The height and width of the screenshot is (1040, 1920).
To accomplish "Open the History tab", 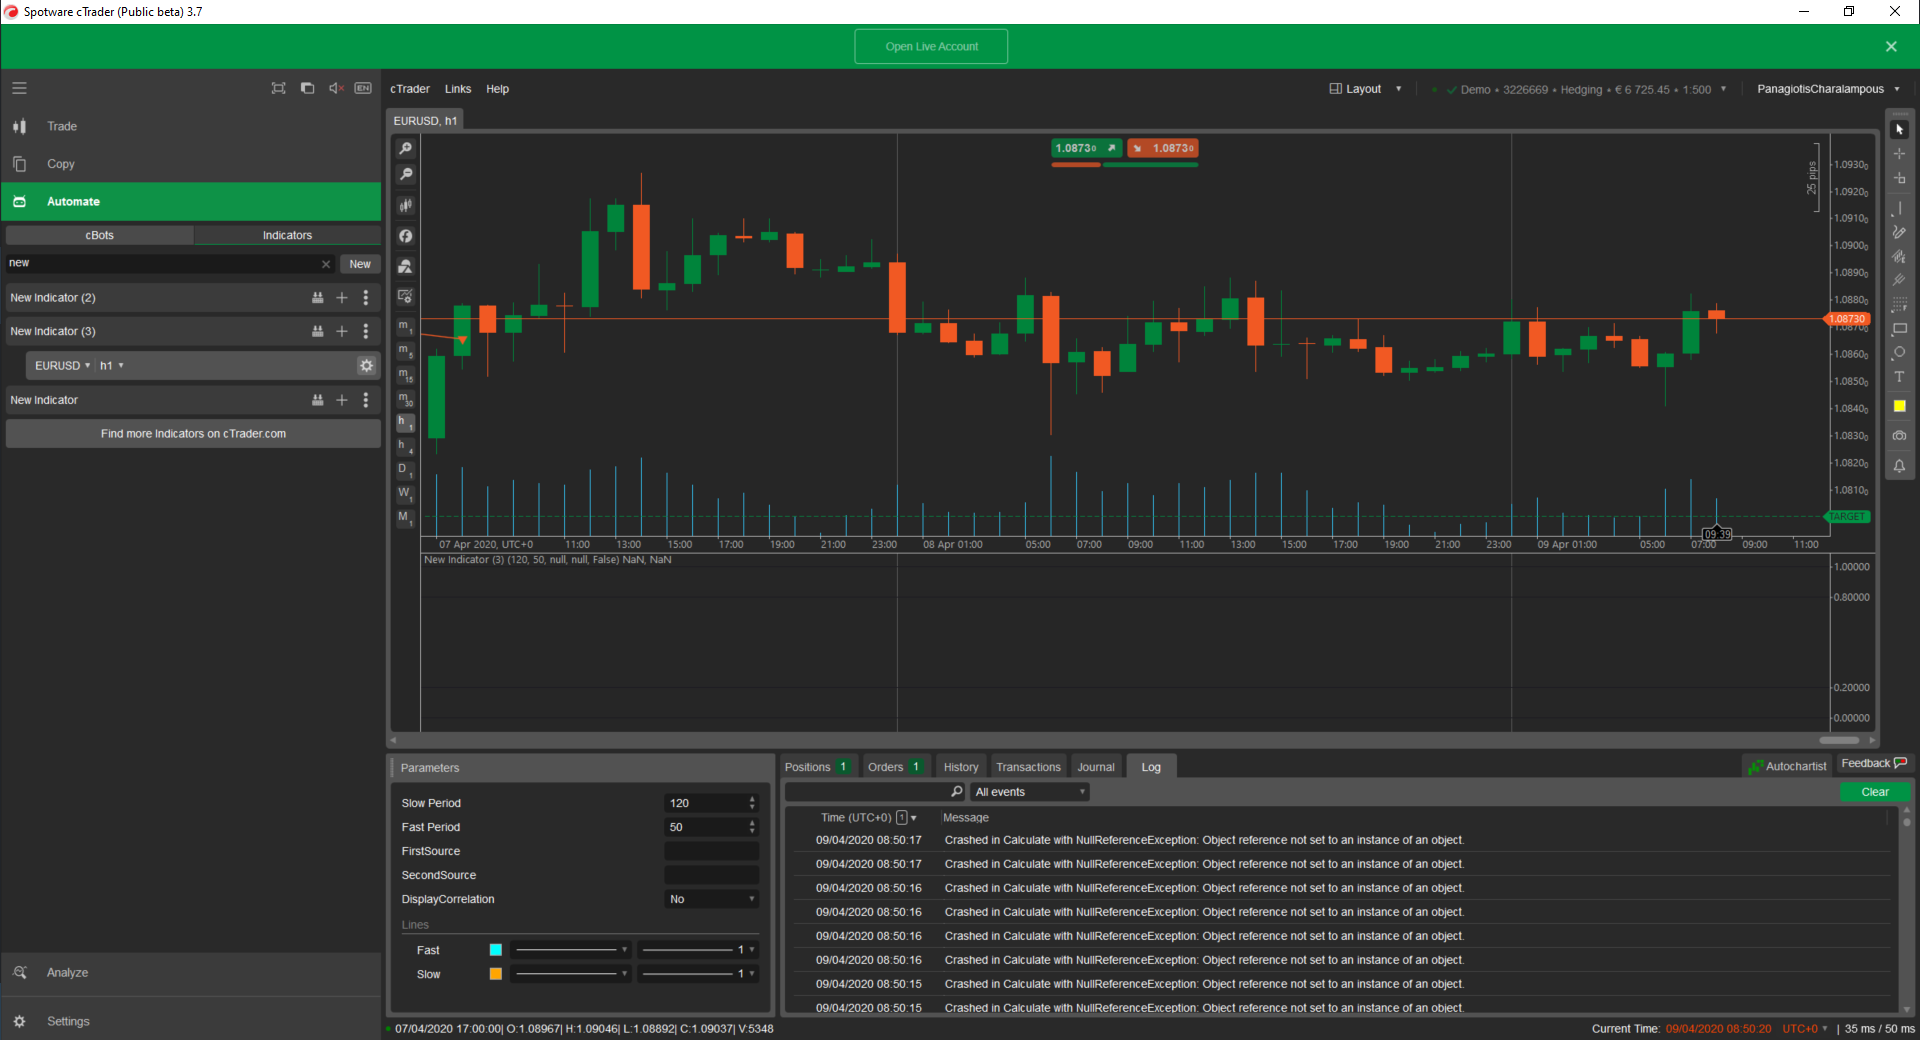I will click(961, 767).
